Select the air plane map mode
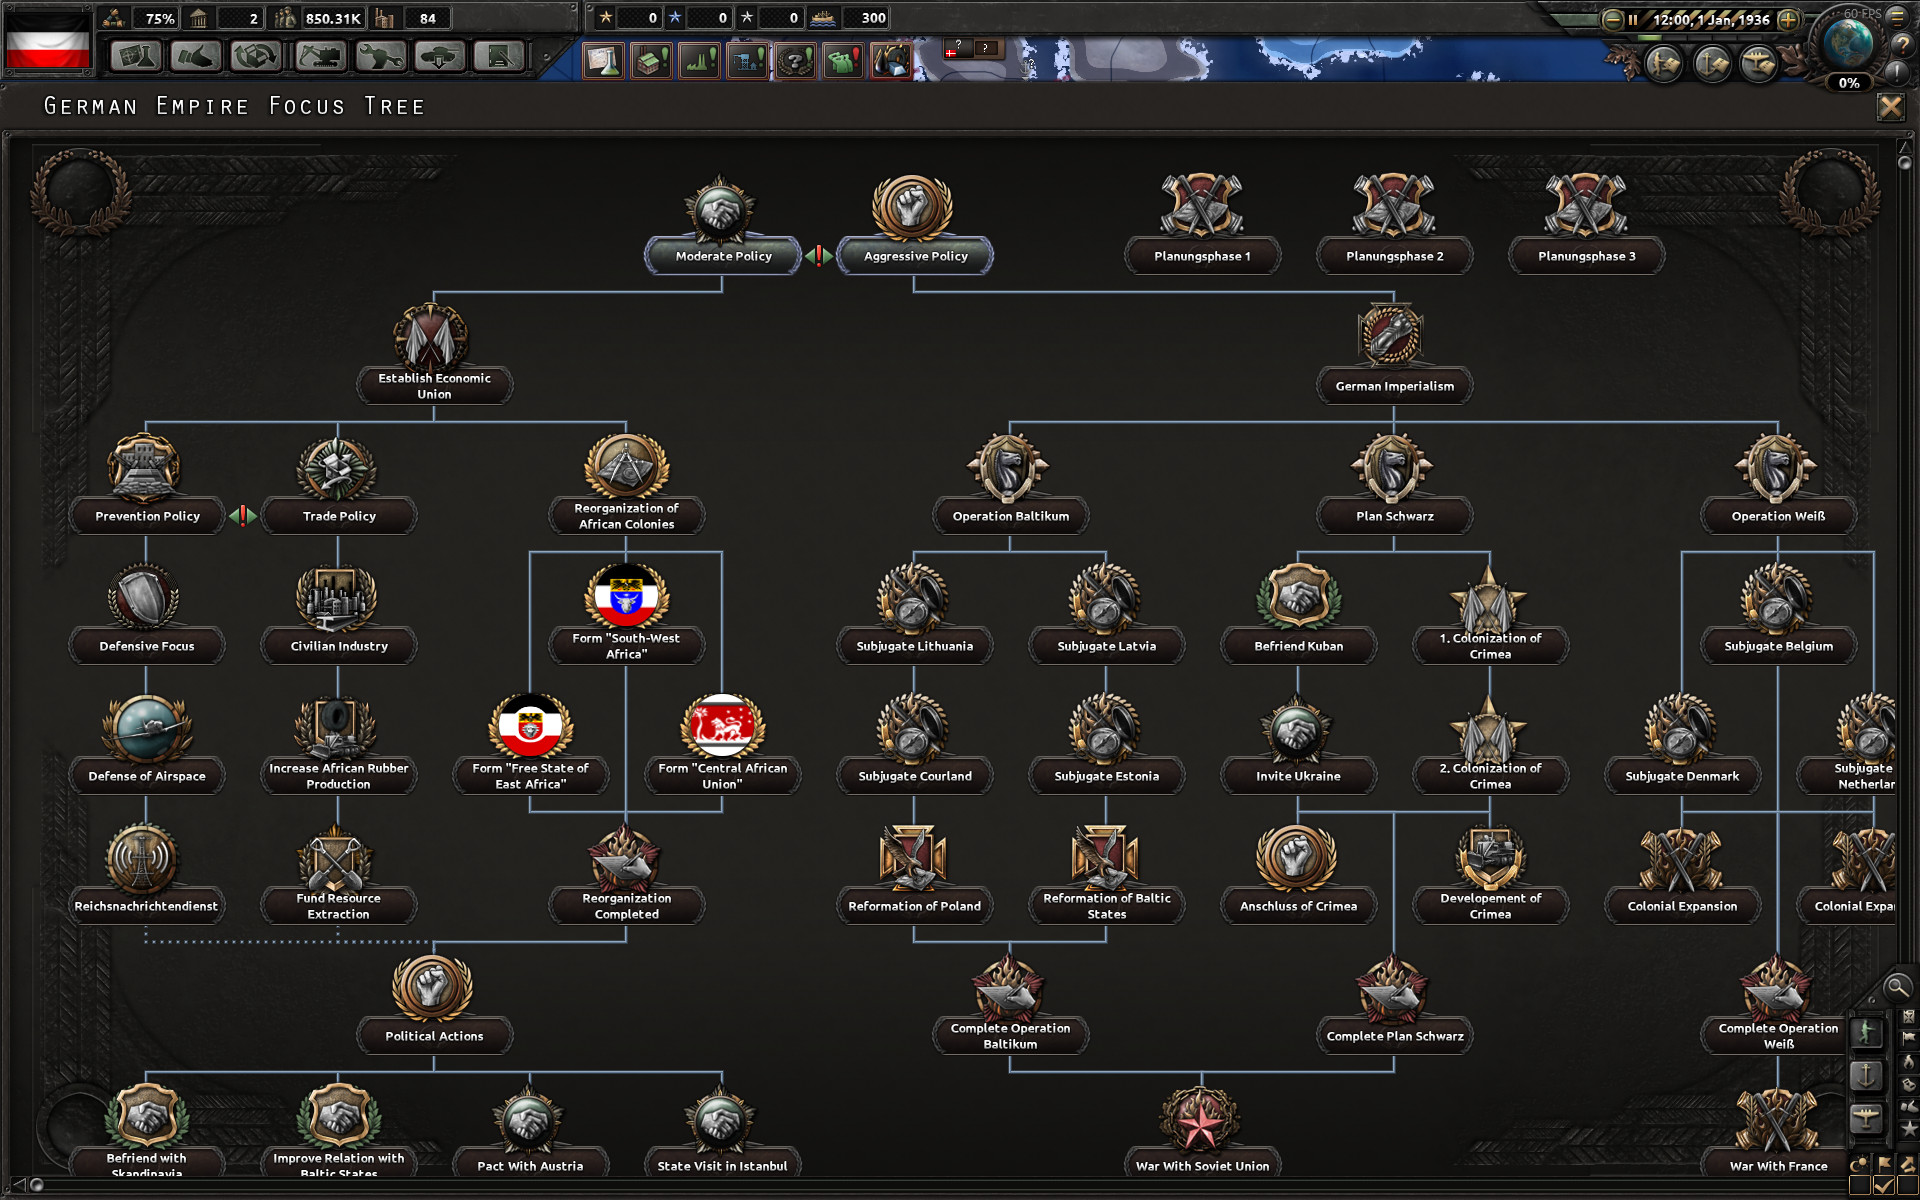The width and height of the screenshot is (1920, 1200). pos(1866,1118)
